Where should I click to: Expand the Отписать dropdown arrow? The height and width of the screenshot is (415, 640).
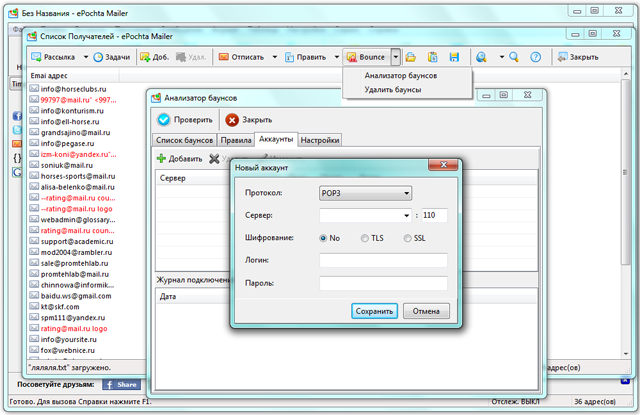tap(275, 57)
